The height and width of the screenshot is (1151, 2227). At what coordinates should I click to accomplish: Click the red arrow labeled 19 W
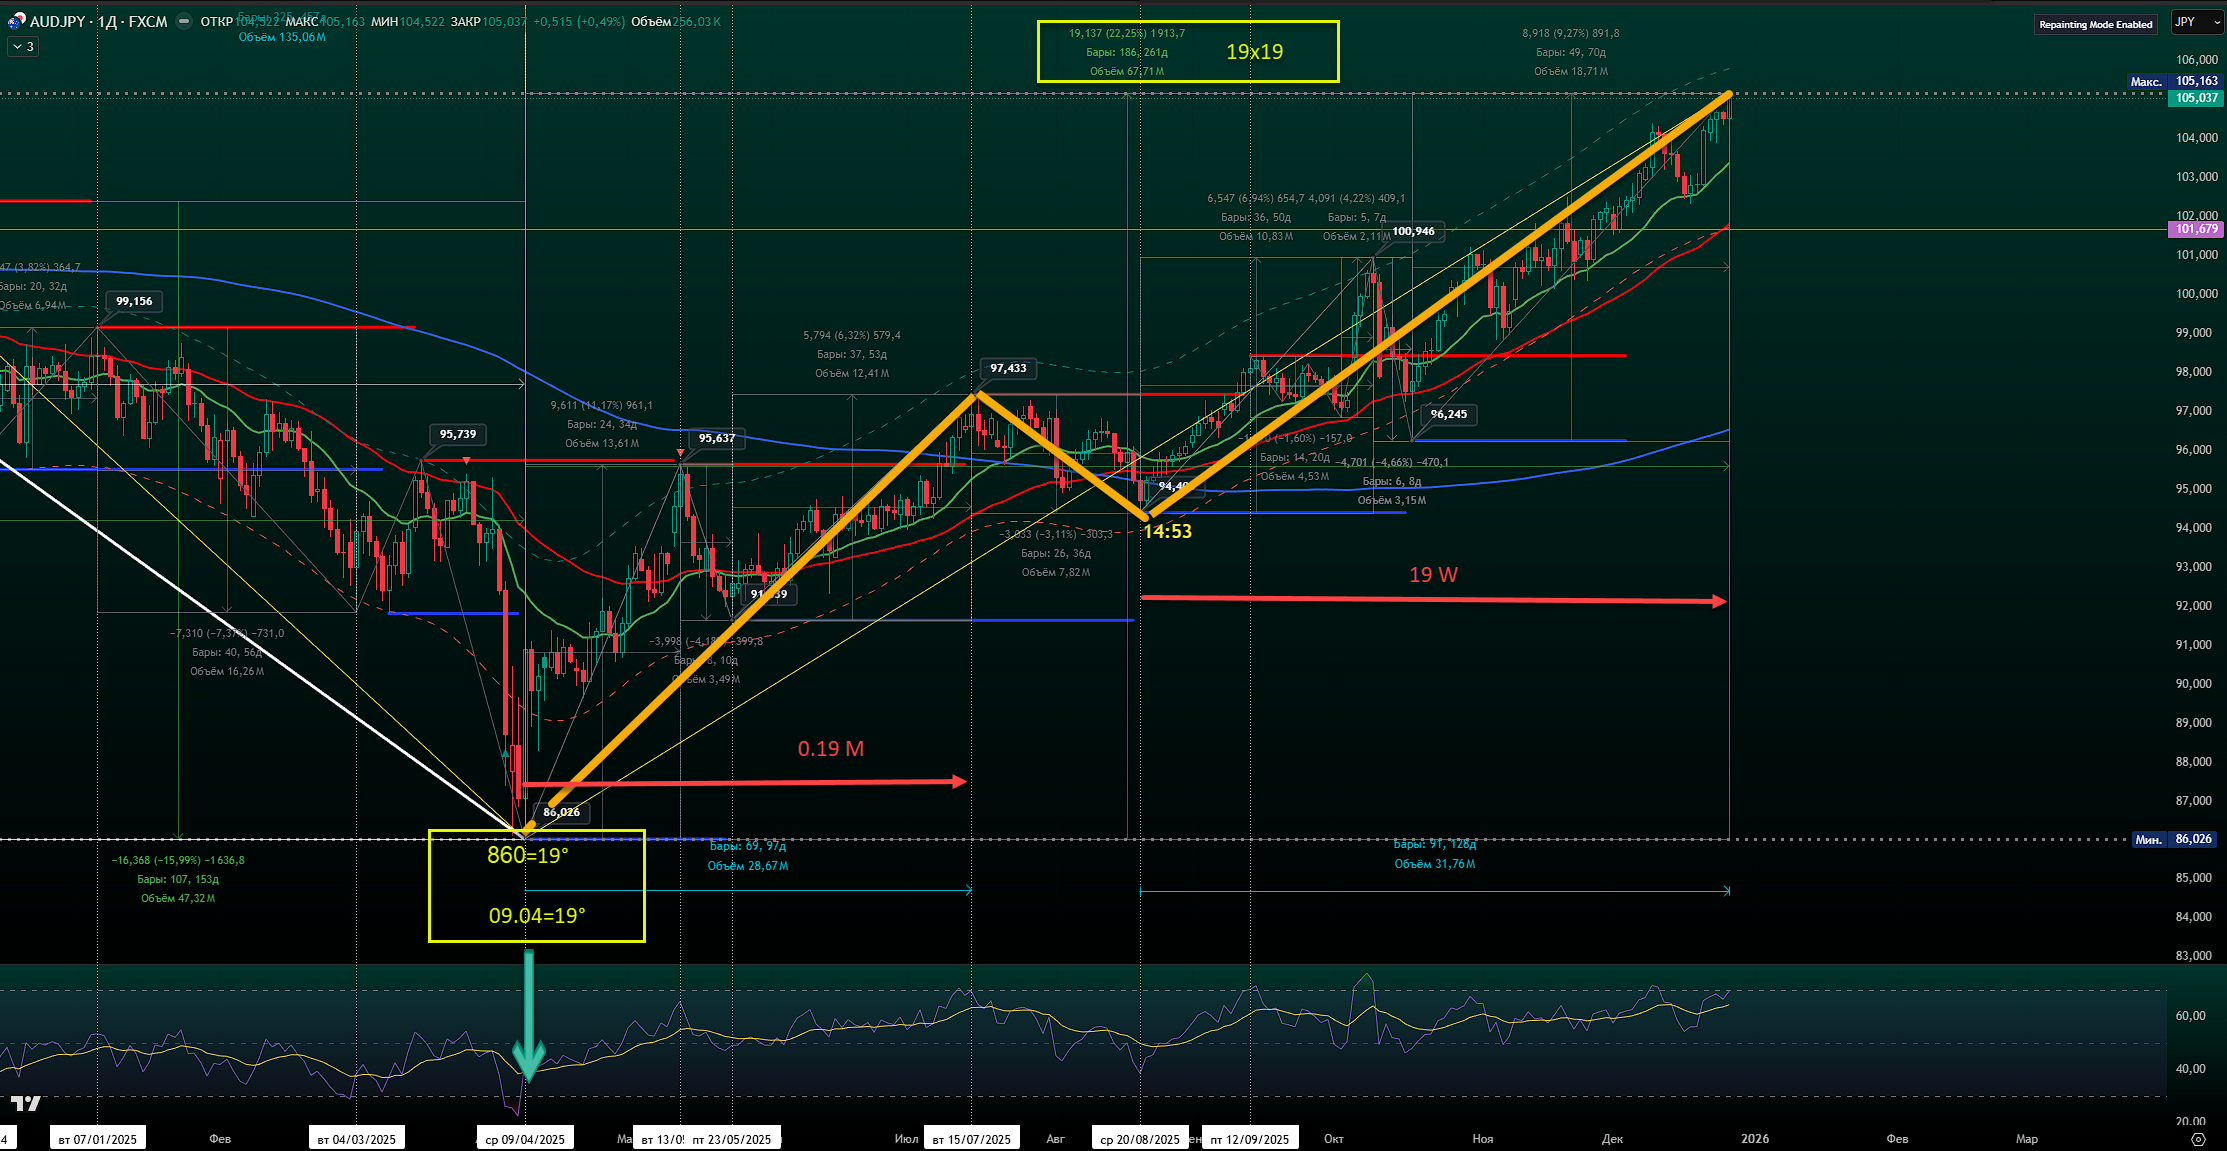click(x=1432, y=600)
